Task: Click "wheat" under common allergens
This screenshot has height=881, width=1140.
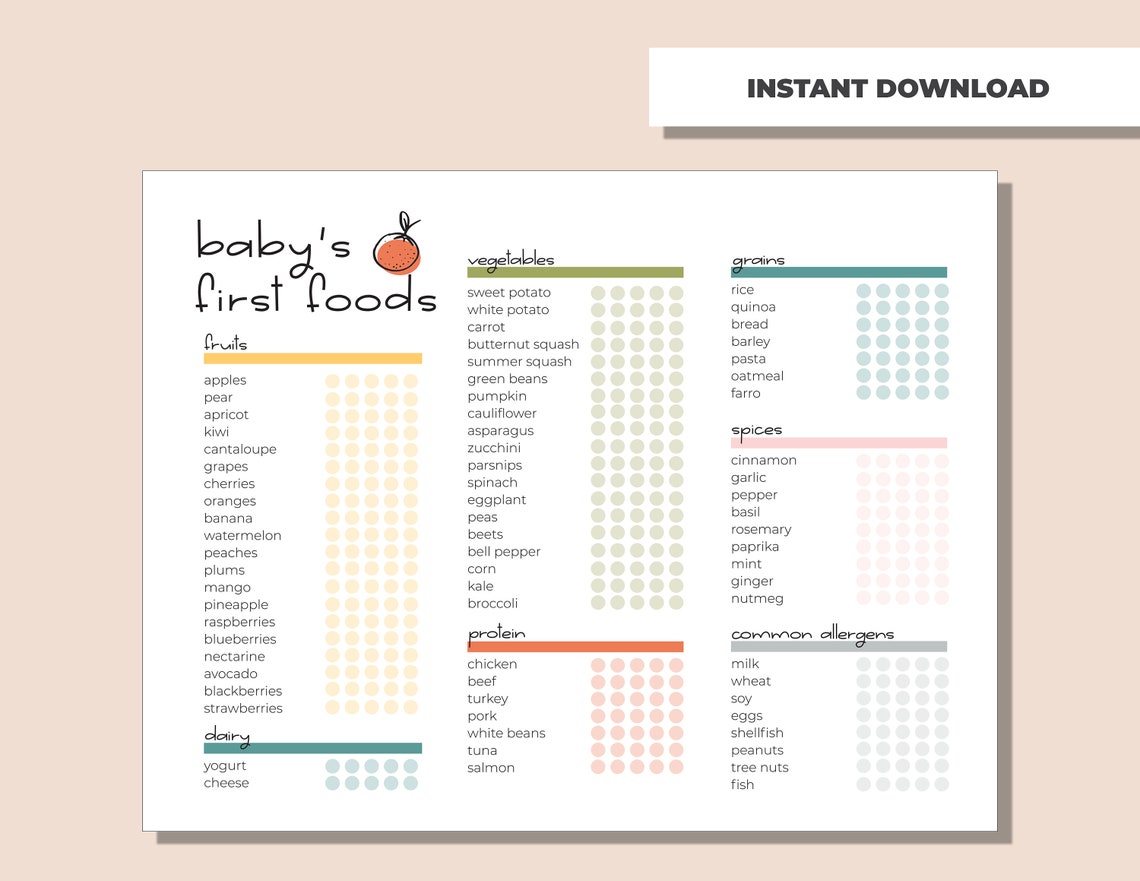Action: tap(750, 681)
